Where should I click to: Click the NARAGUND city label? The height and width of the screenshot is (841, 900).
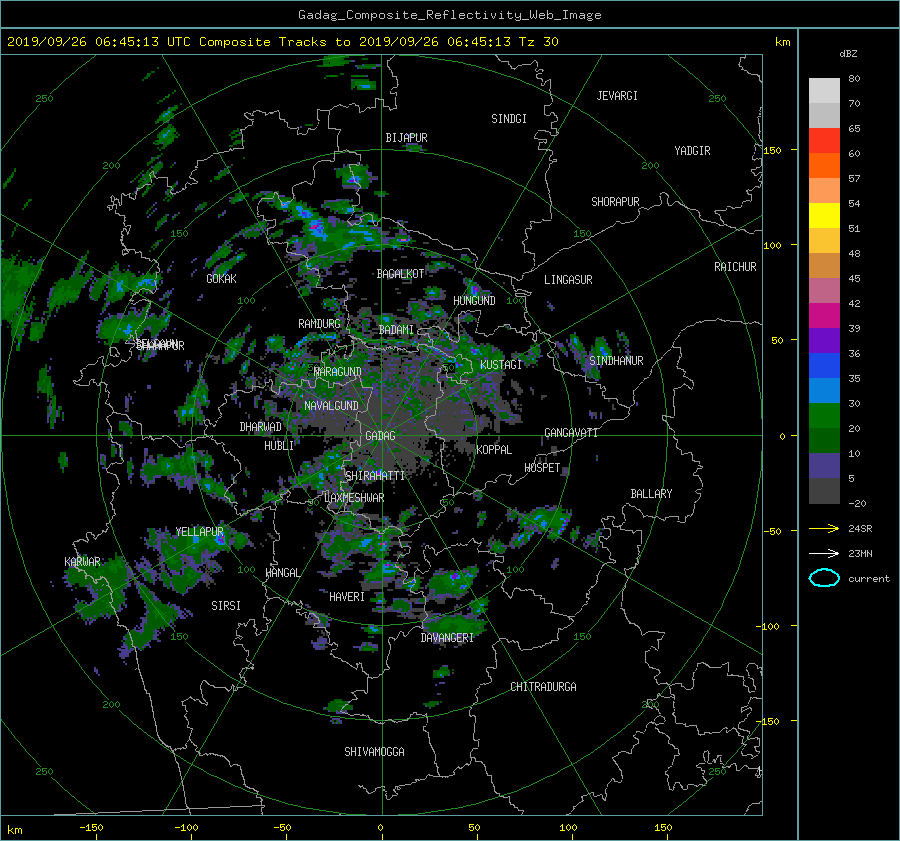point(338,372)
